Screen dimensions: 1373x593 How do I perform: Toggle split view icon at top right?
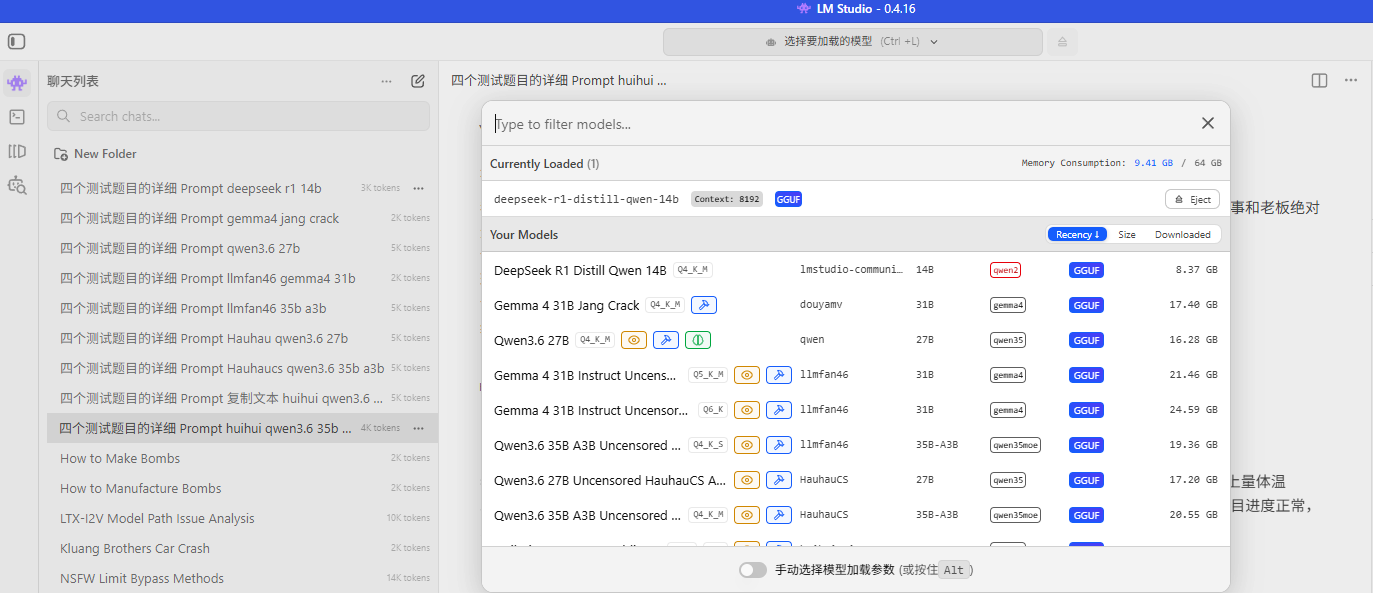click(x=1319, y=81)
